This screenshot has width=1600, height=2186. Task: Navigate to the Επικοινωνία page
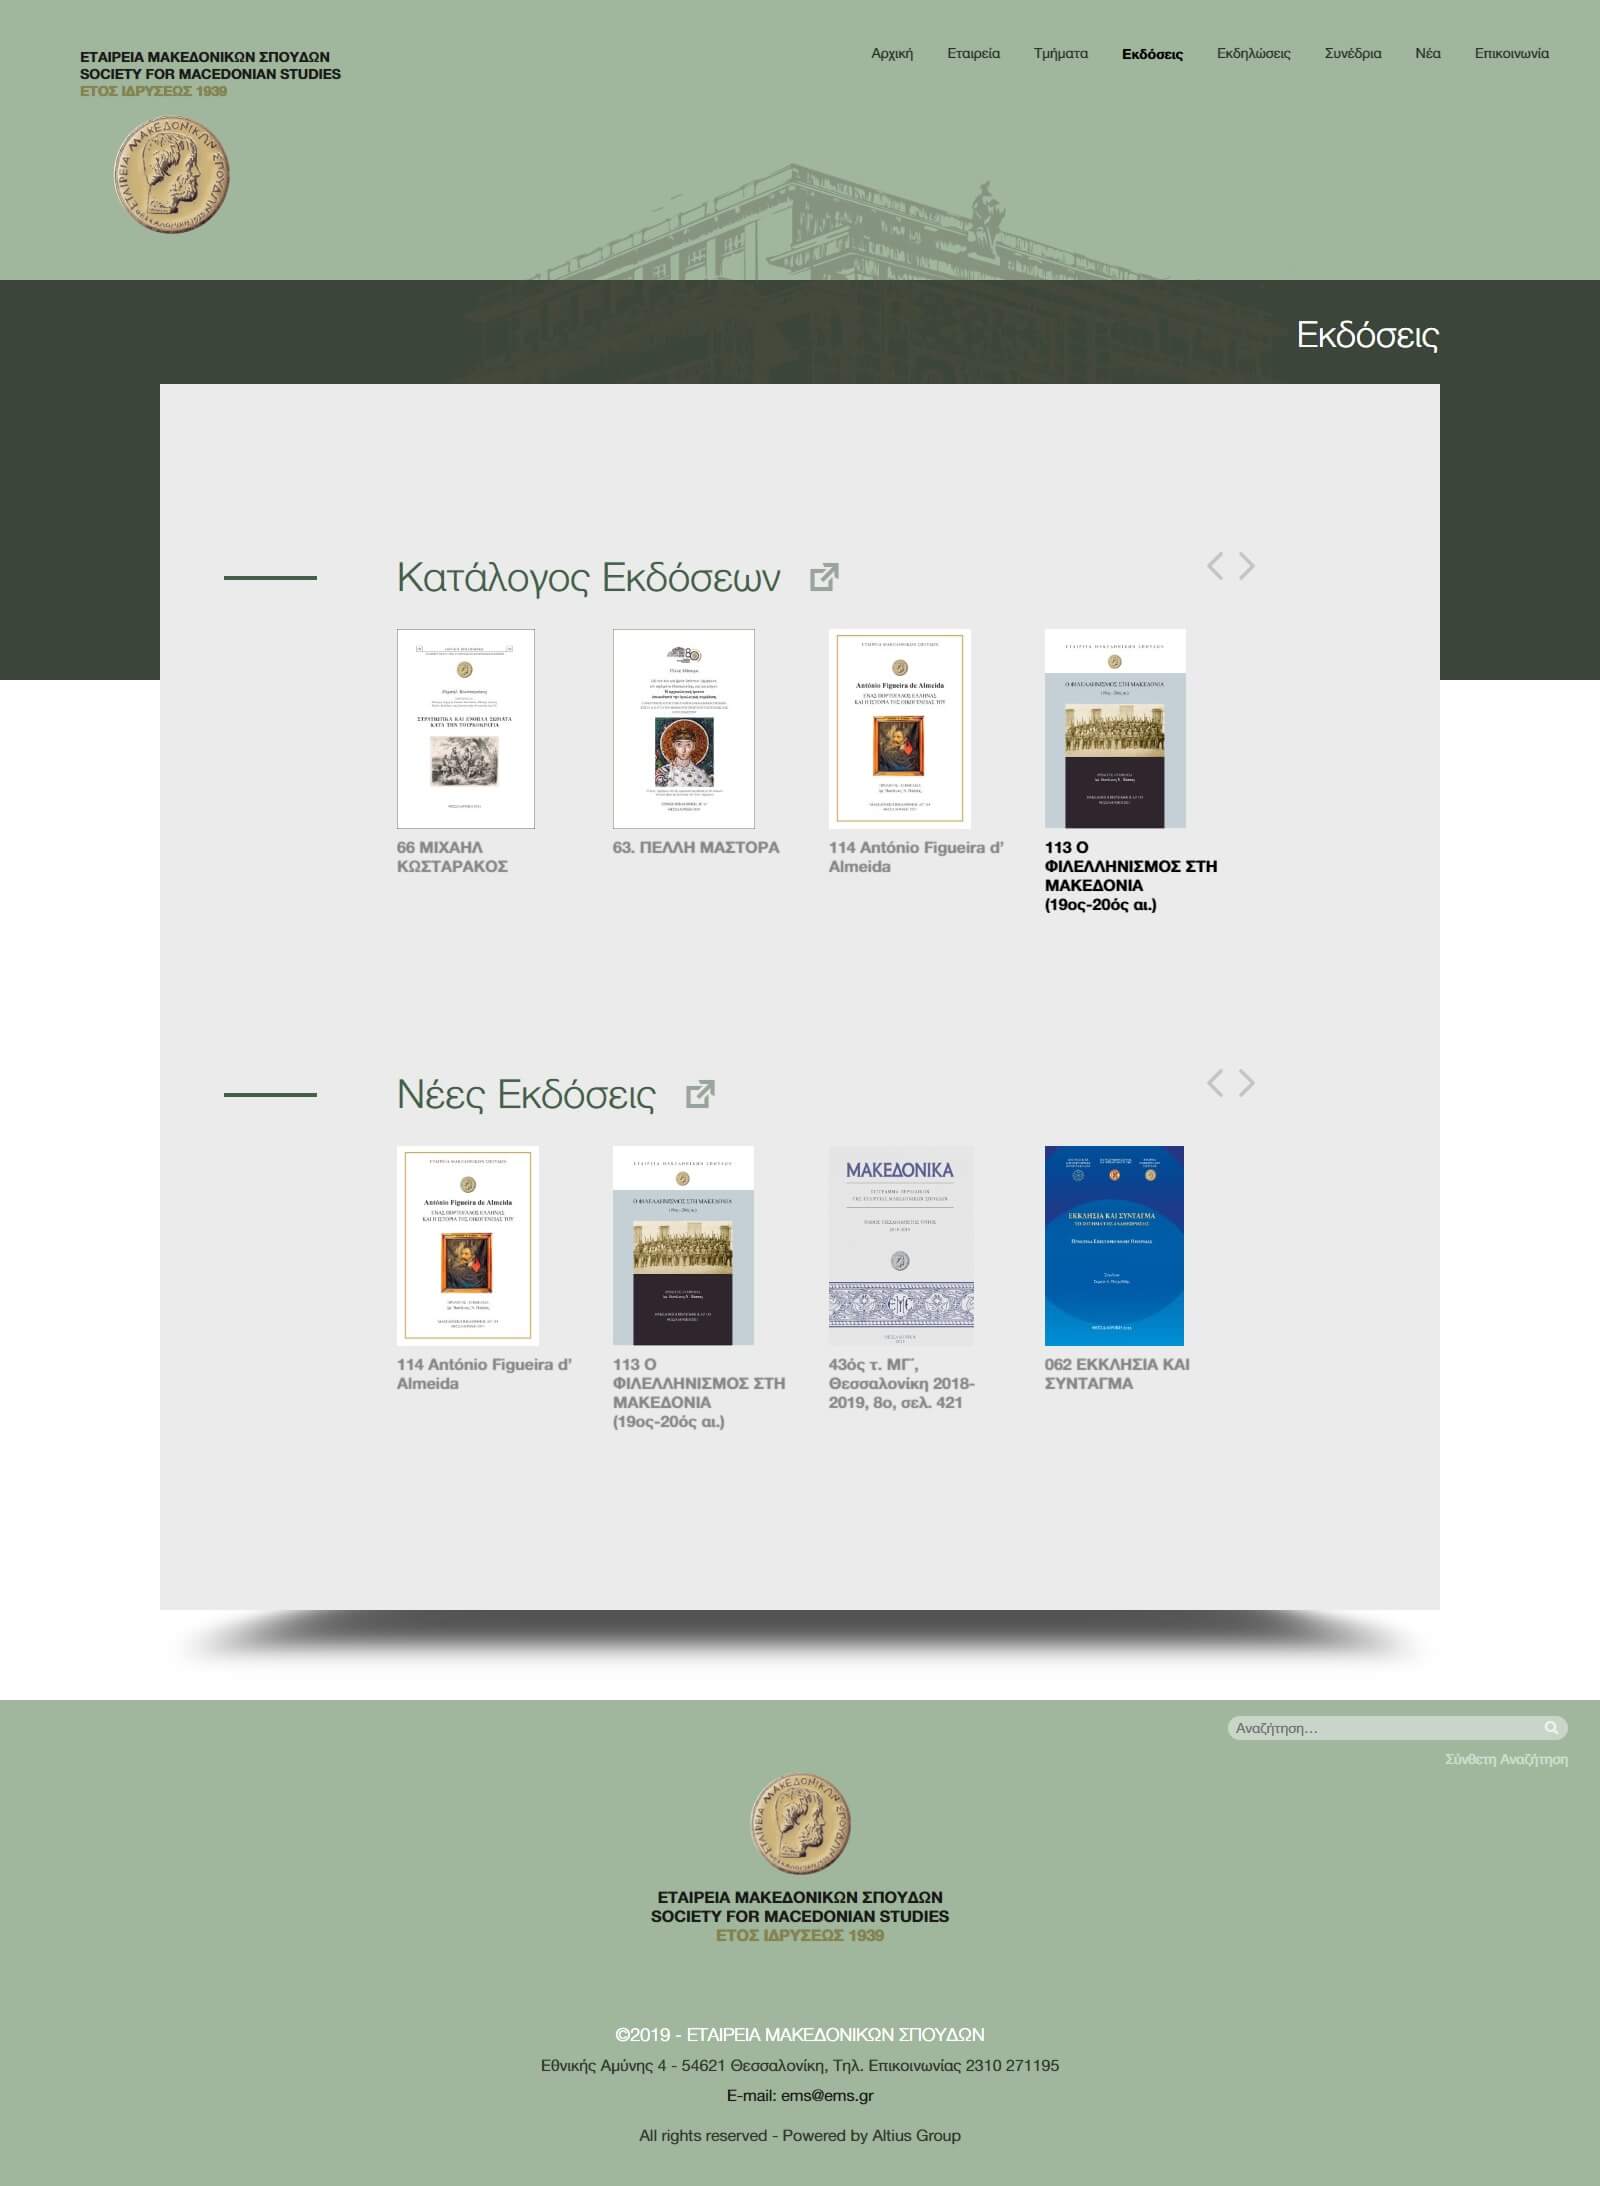click(x=1511, y=53)
